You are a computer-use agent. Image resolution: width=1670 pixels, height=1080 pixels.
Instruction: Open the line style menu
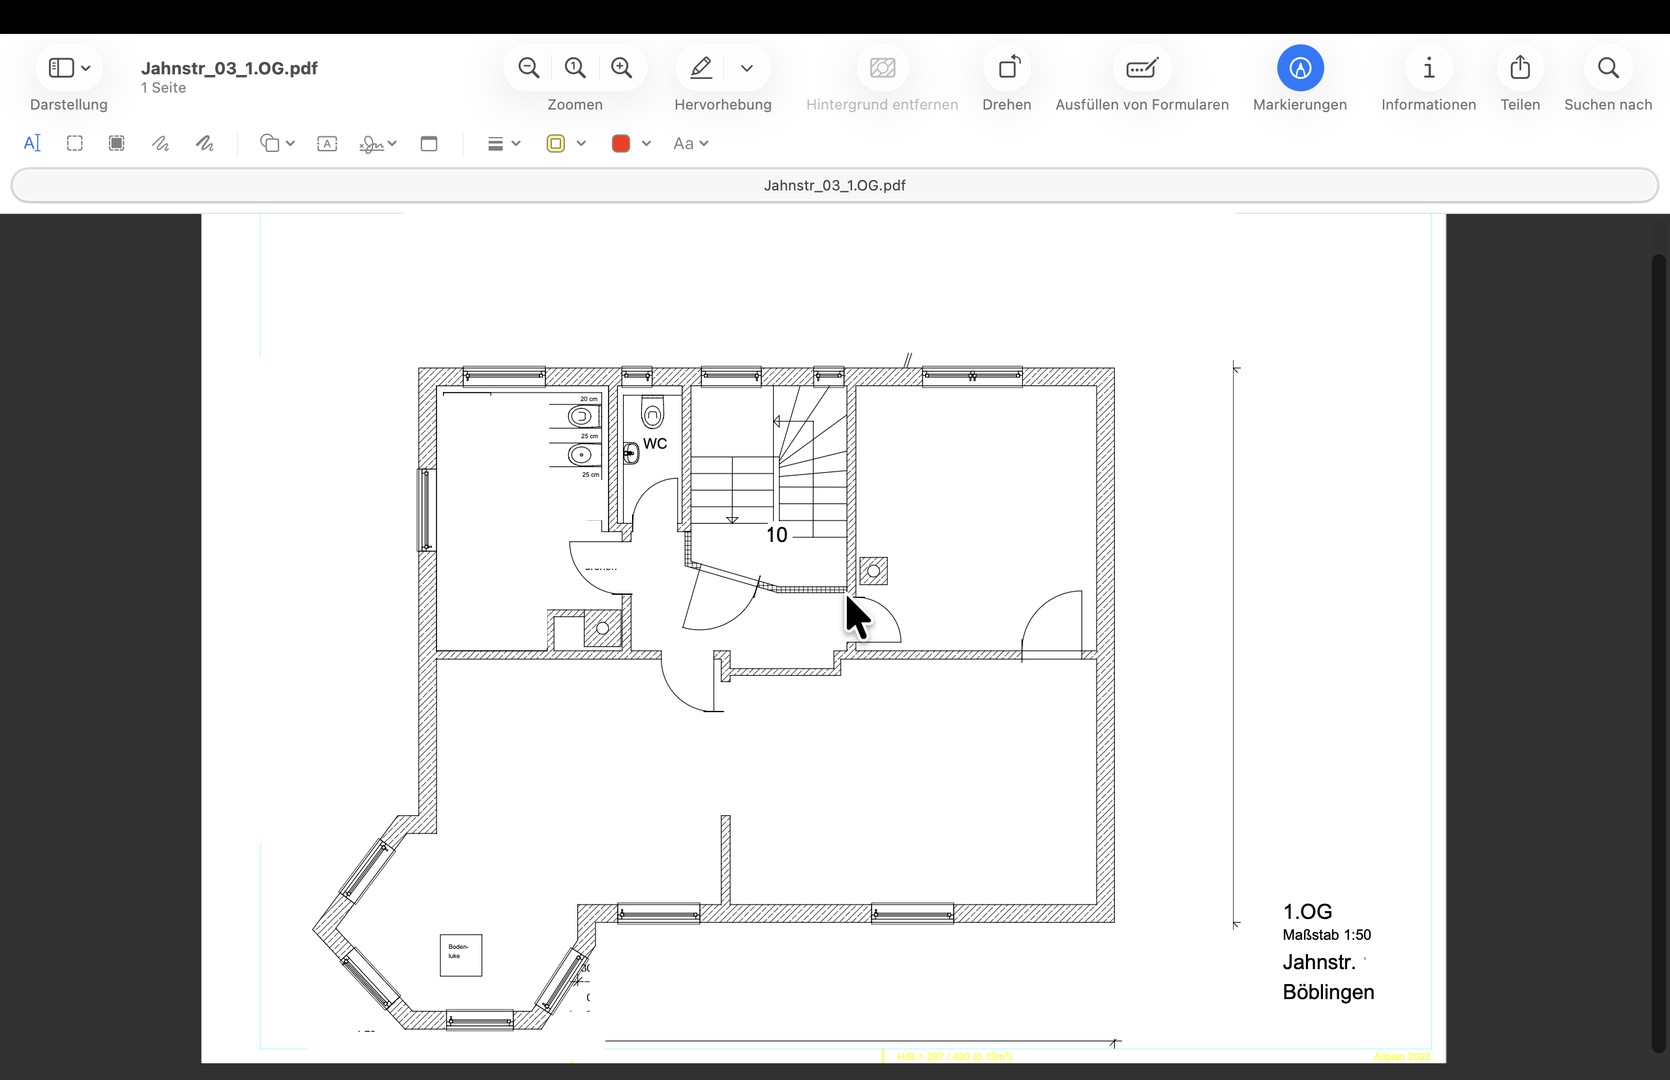[x=503, y=143]
